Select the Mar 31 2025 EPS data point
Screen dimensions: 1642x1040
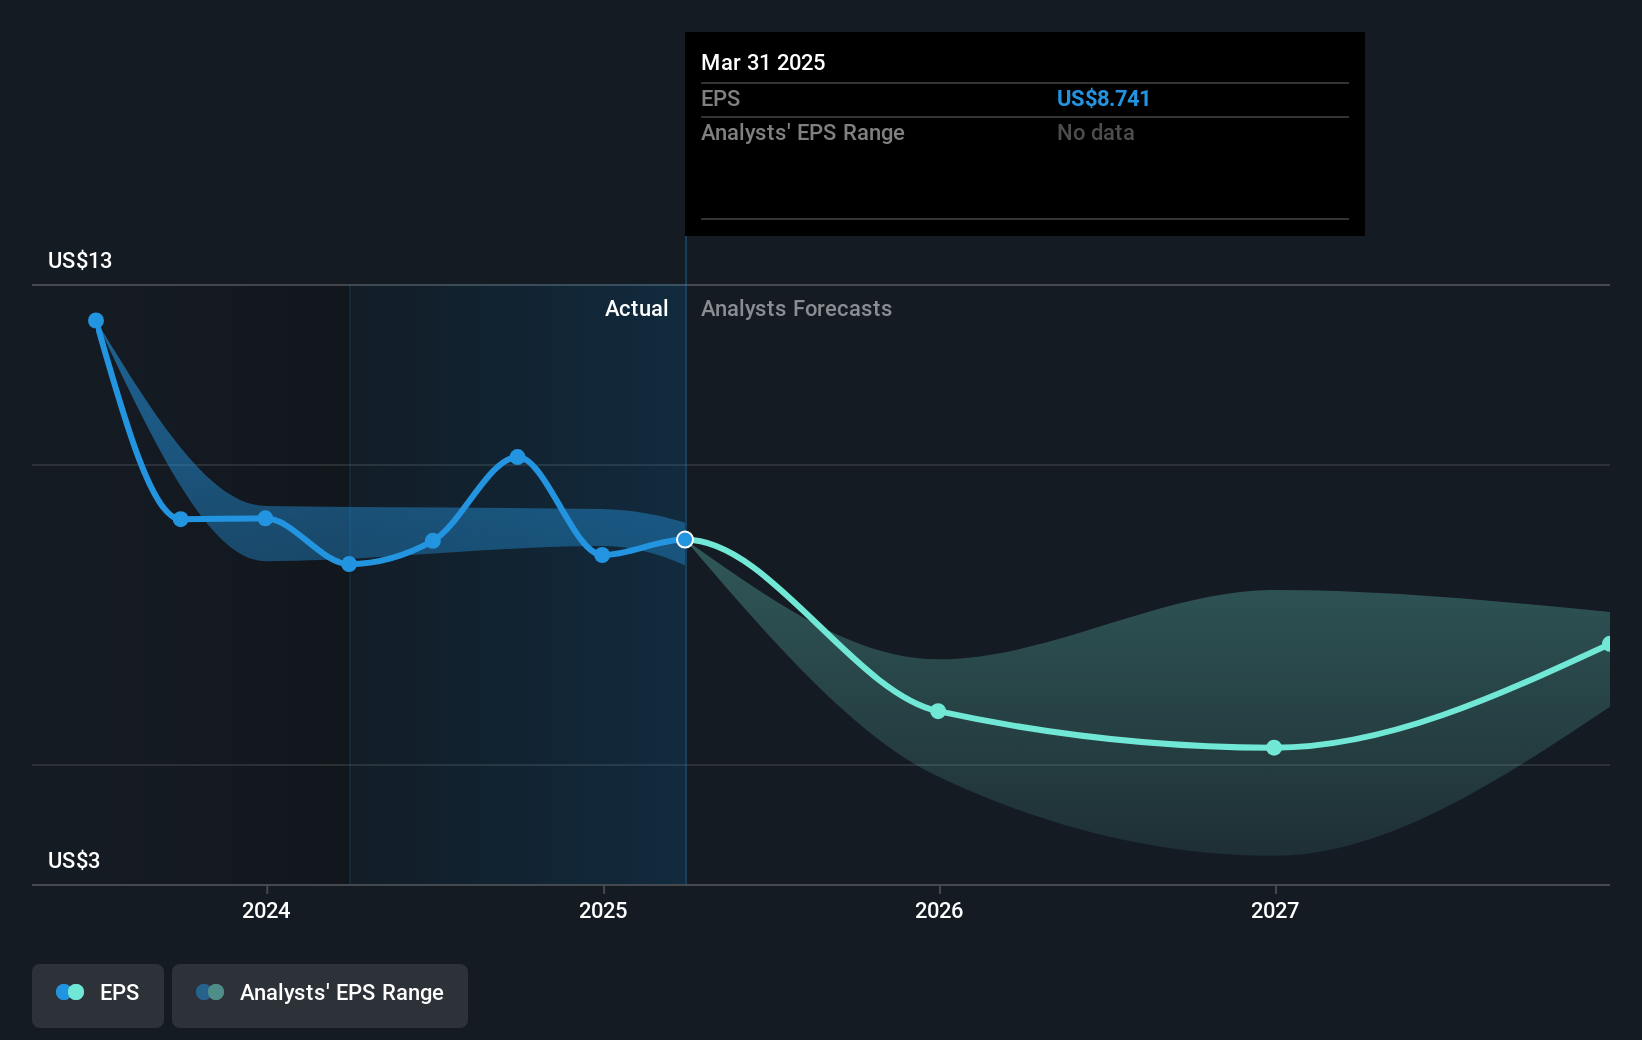pyautogui.click(x=685, y=540)
